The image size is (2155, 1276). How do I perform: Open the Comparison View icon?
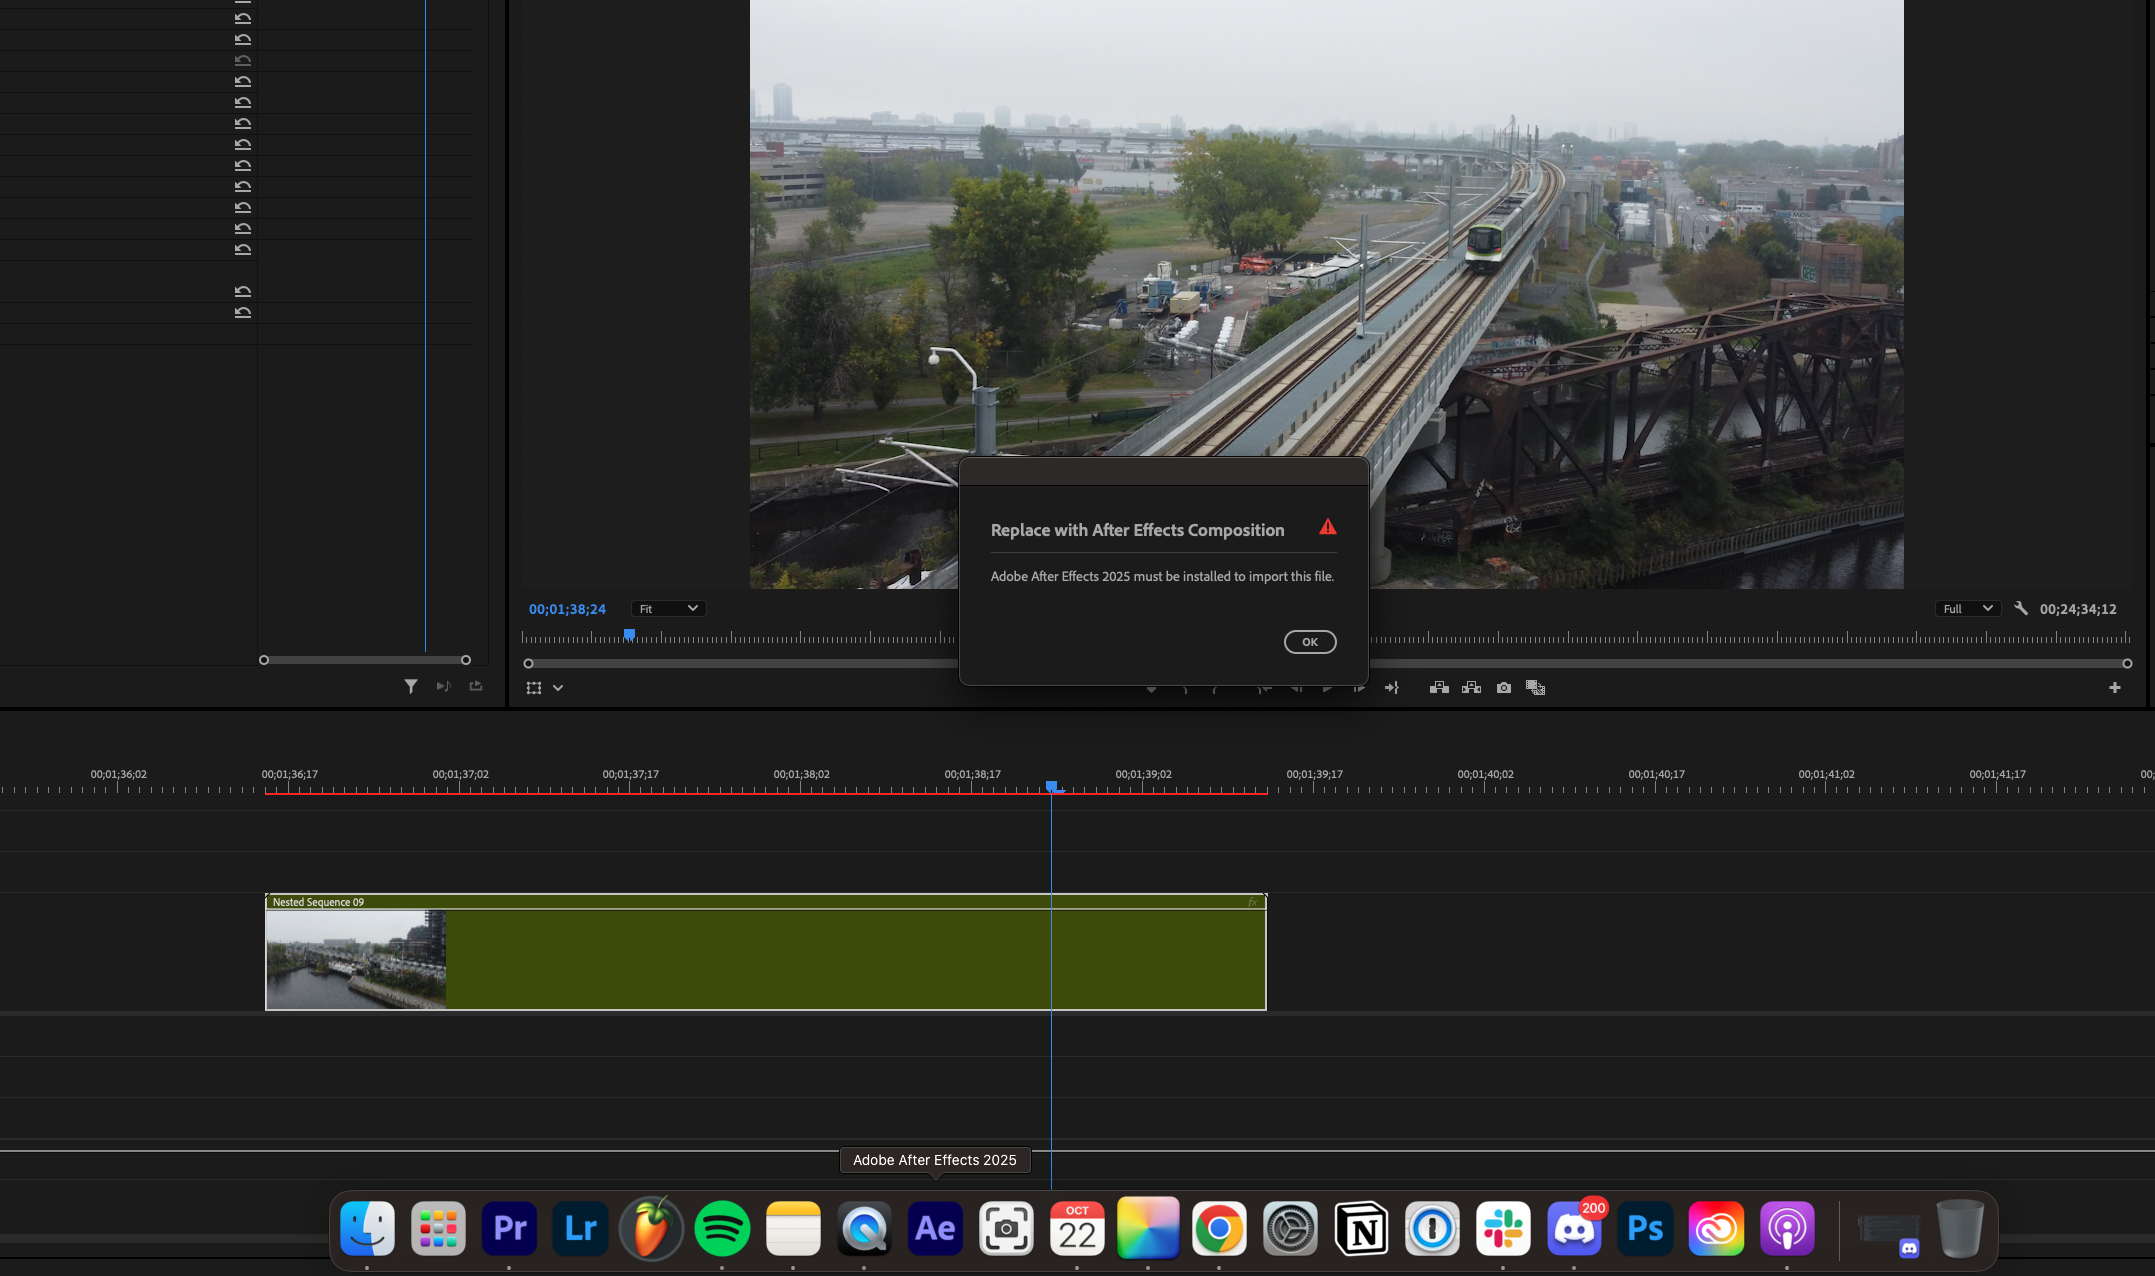coord(1536,687)
